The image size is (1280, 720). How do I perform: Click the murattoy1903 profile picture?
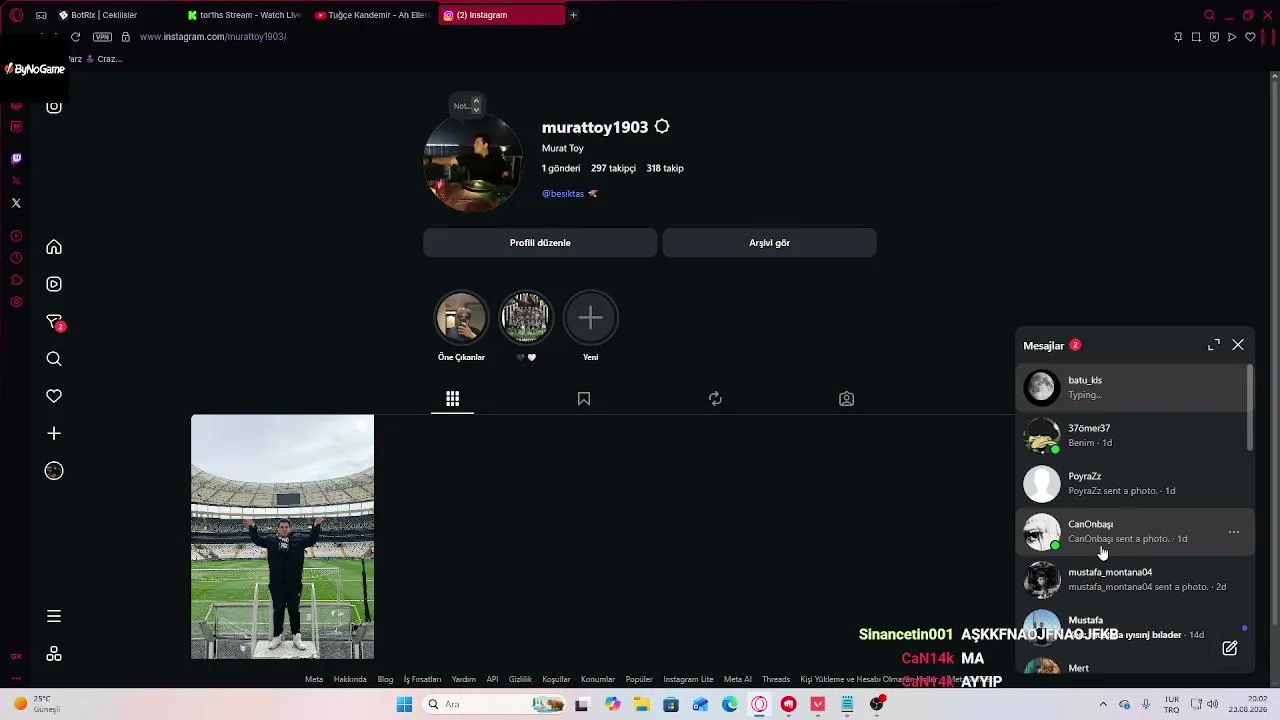(473, 163)
